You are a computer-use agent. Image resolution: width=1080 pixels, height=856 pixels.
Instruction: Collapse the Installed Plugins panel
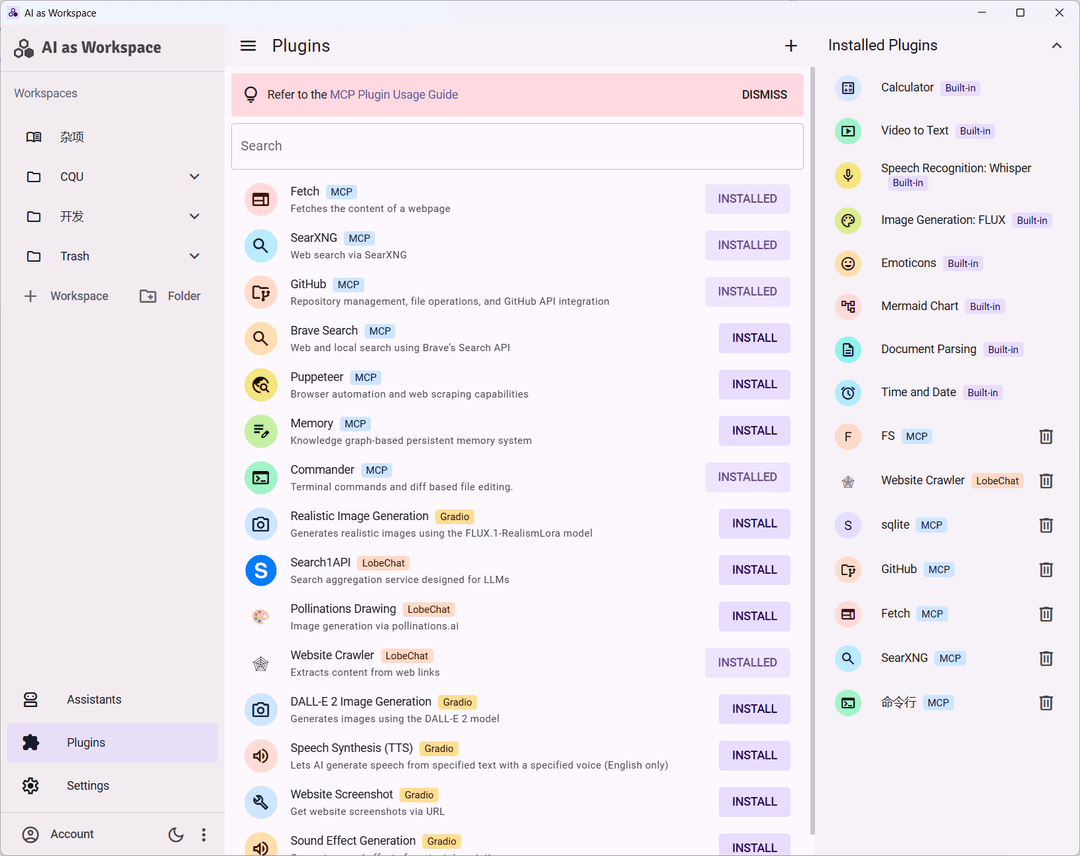(x=1056, y=45)
